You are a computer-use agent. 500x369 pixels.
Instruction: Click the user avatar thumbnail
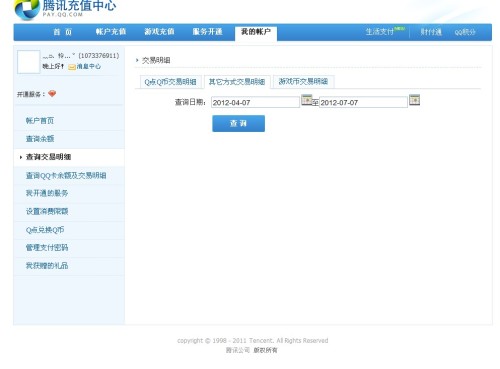pos(29,62)
